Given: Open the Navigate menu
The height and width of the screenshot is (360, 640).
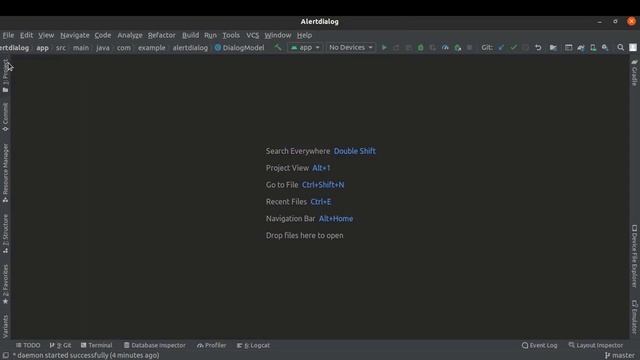Looking at the screenshot, I should click(x=75, y=35).
